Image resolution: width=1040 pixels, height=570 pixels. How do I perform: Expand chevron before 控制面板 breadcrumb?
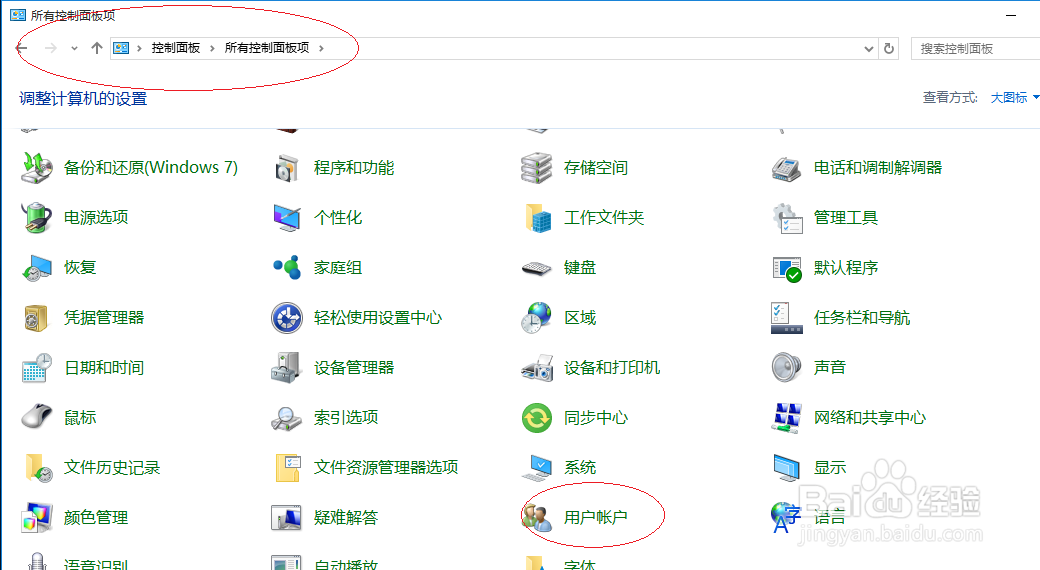click(x=139, y=48)
